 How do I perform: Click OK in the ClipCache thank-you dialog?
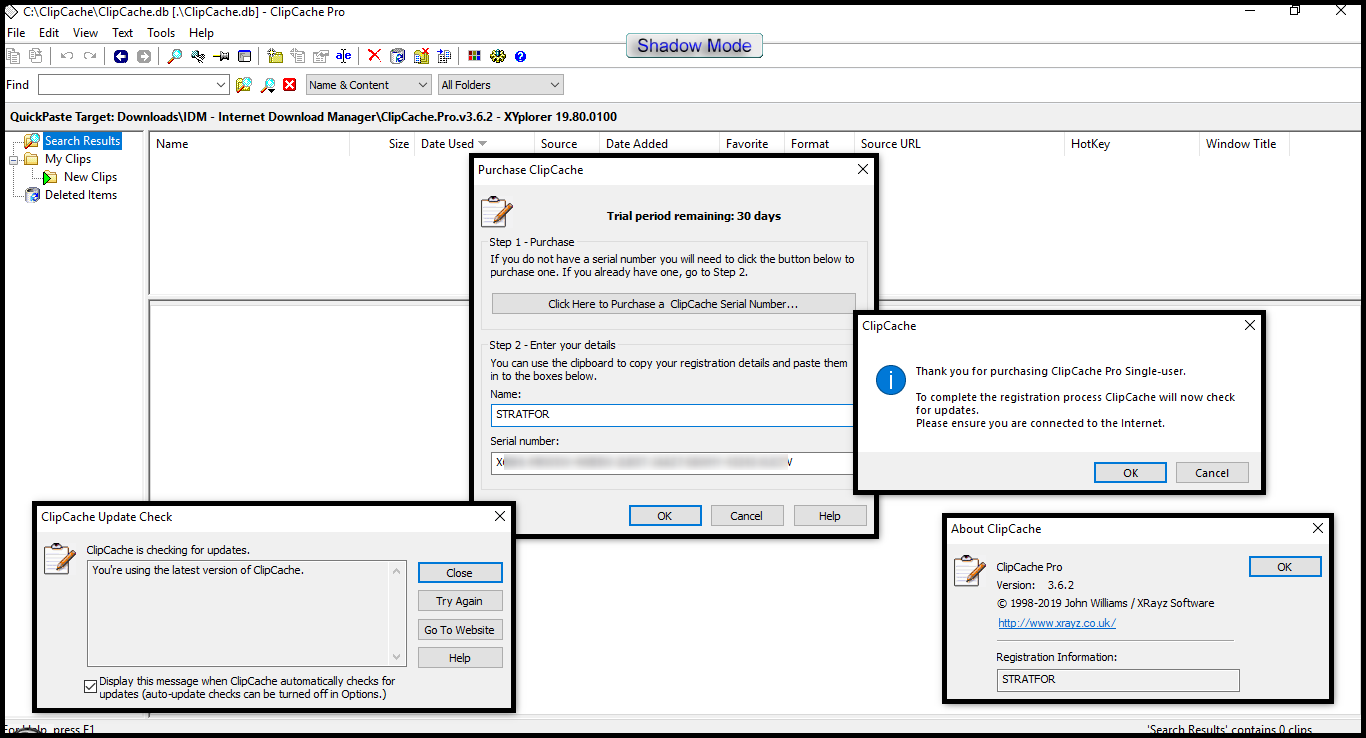pyautogui.click(x=1130, y=473)
